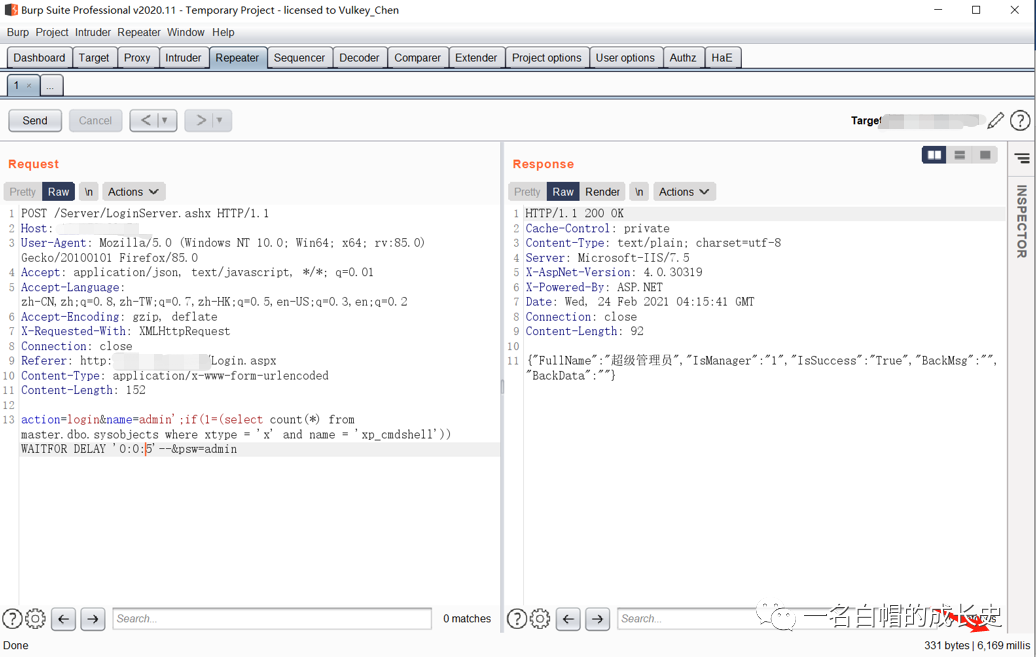Image resolution: width=1036 pixels, height=661 pixels.
Task: Click the WAITFOR DELAY payload line
Action: coord(129,449)
